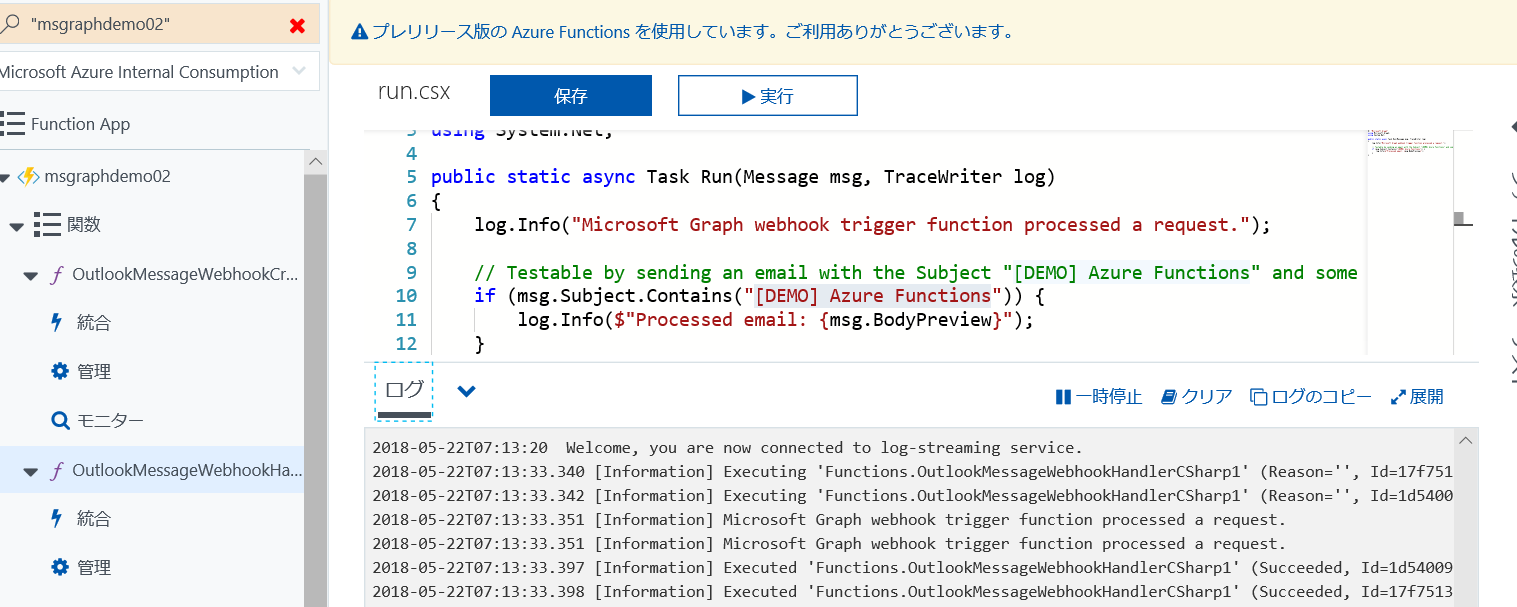Open the Microsoft Azure Internal Consumption dropdown
The width and height of the screenshot is (1517, 607).
[x=298, y=71]
